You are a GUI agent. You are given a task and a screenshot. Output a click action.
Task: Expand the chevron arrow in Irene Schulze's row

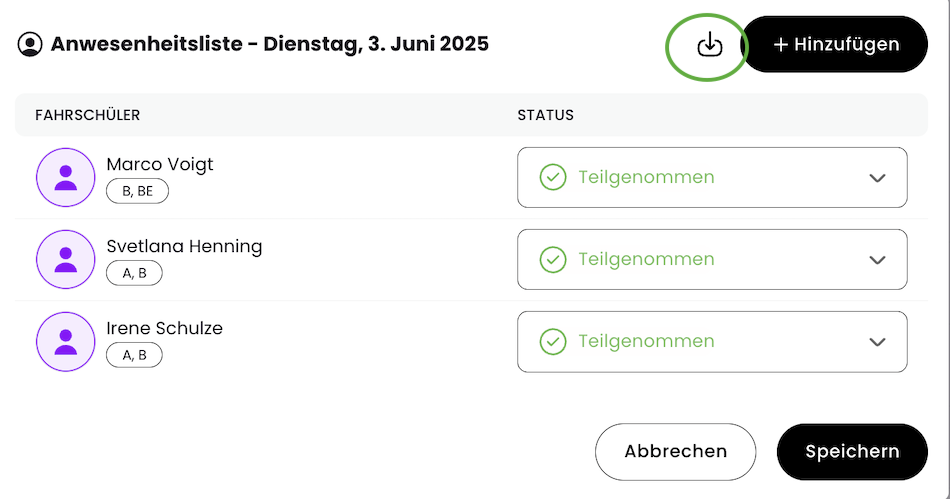click(877, 342)
